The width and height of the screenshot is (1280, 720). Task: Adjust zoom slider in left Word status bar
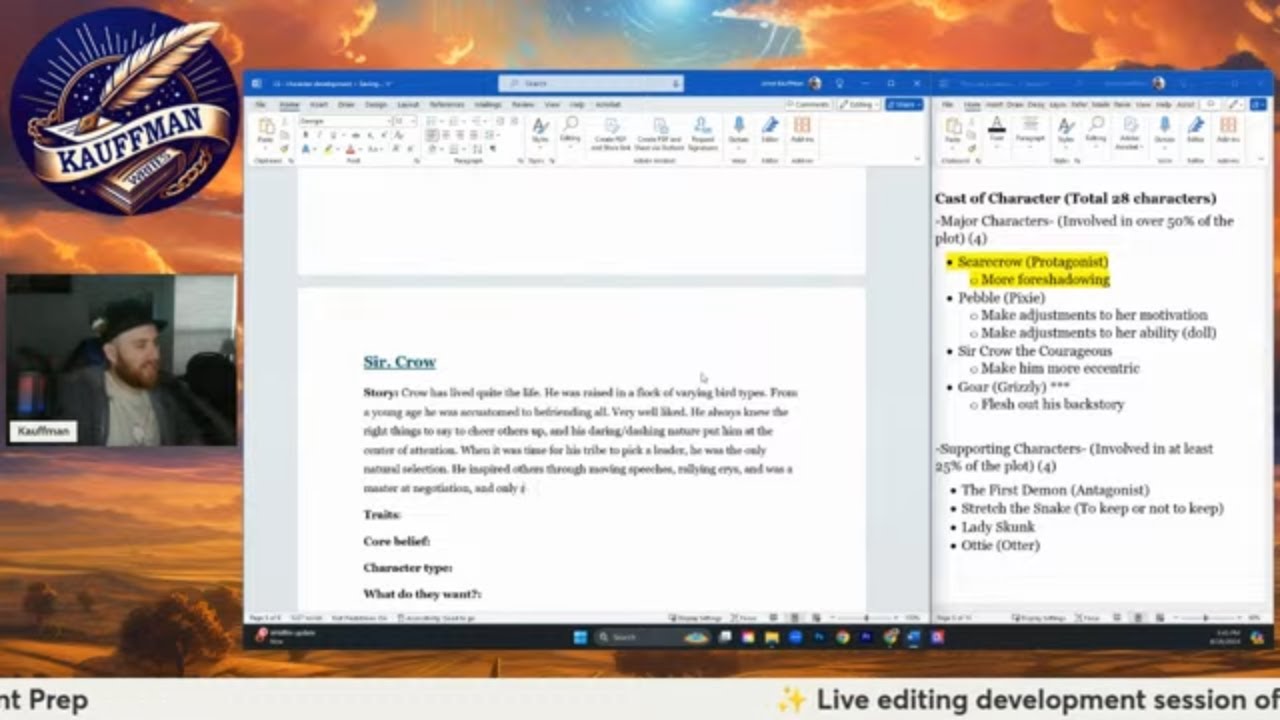click(x=865, y=618)
